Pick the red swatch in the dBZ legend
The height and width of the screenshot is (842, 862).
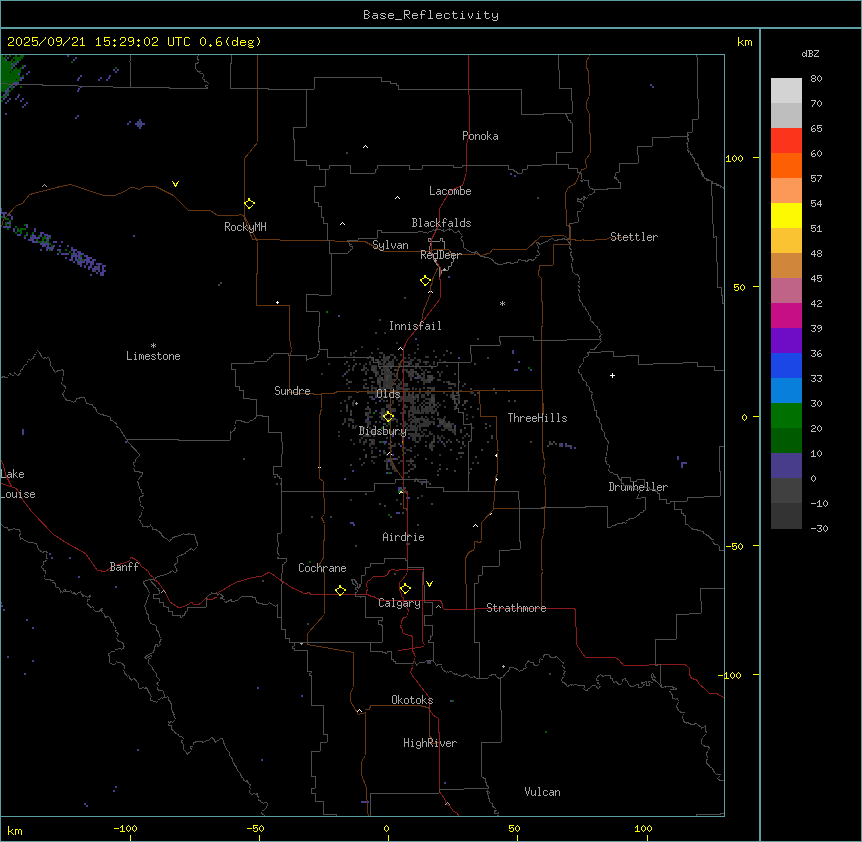point(786,141)
